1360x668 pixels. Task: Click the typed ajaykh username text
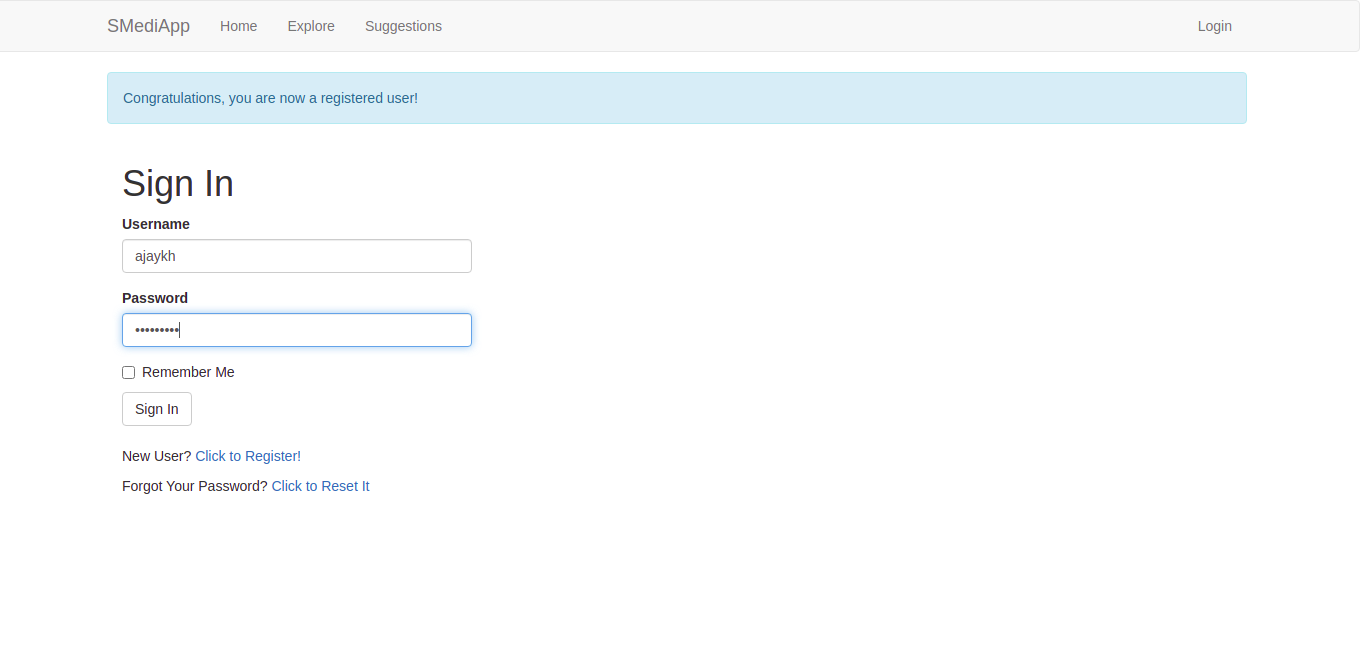(155, 256)
